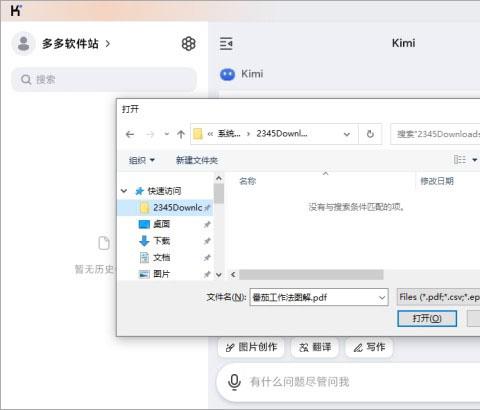The image size is (480, 410).
Task: Refresh the folder view
Action: coord(370,134)
